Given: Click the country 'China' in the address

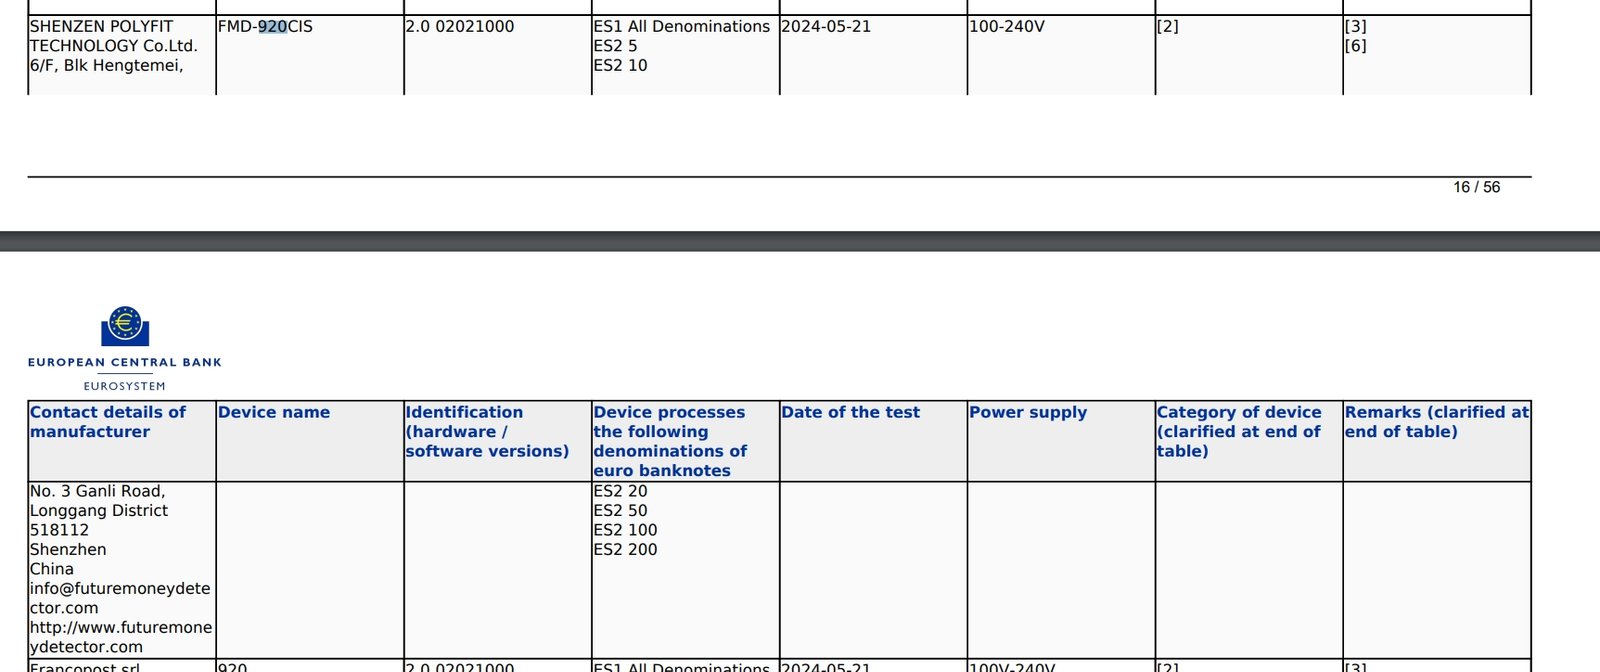Looking at the screenshot, I should coord(52,569).
